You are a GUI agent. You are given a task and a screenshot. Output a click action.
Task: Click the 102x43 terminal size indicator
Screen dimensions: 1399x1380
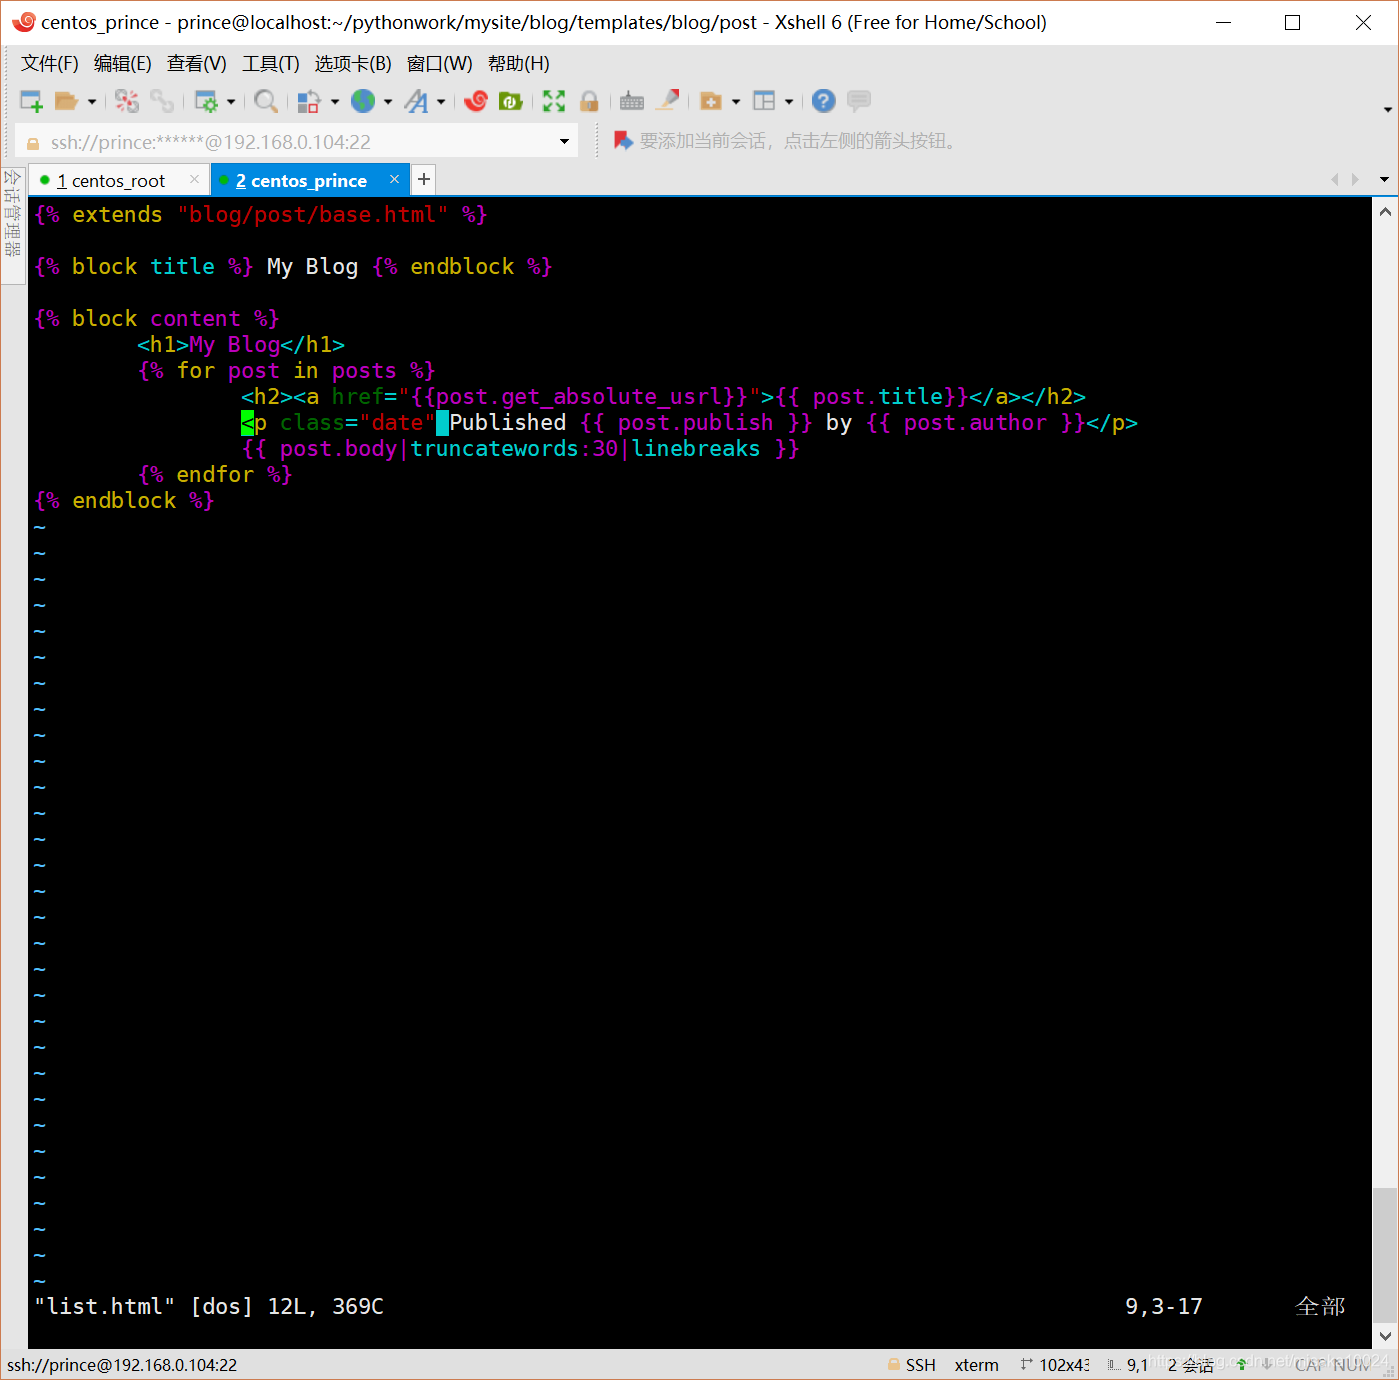coord(1055,1365)
